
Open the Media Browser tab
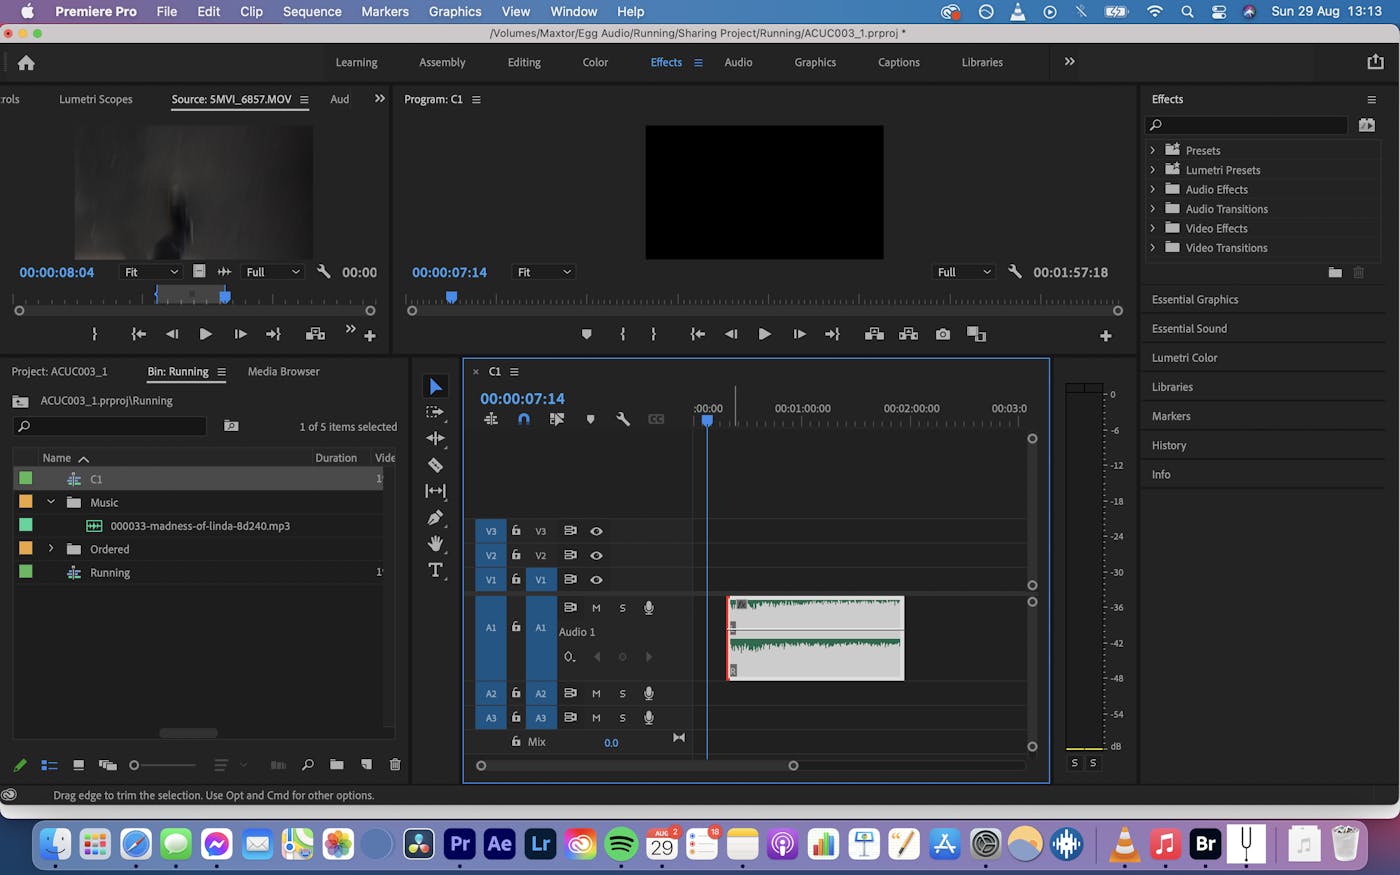pyautogui.click(x=283, y=371)
